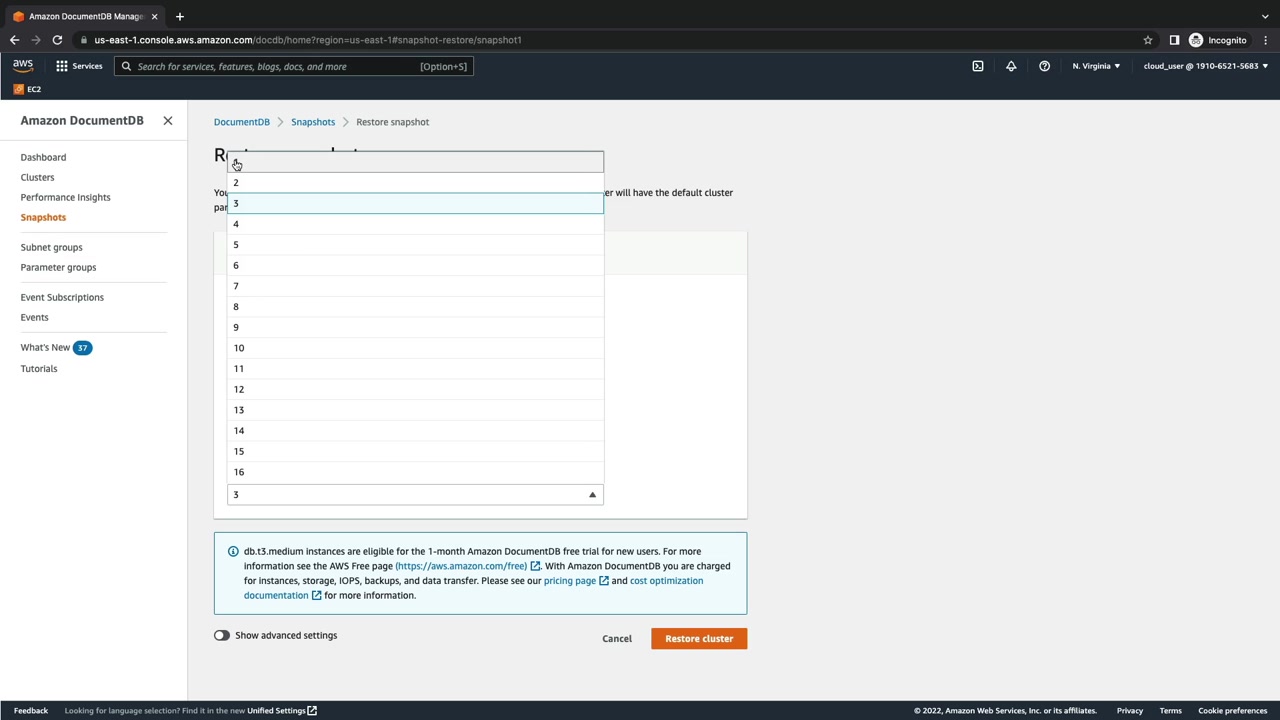Open the AWS help question mark menu
Screen dimensions: 1280x720
point(1044,66)
